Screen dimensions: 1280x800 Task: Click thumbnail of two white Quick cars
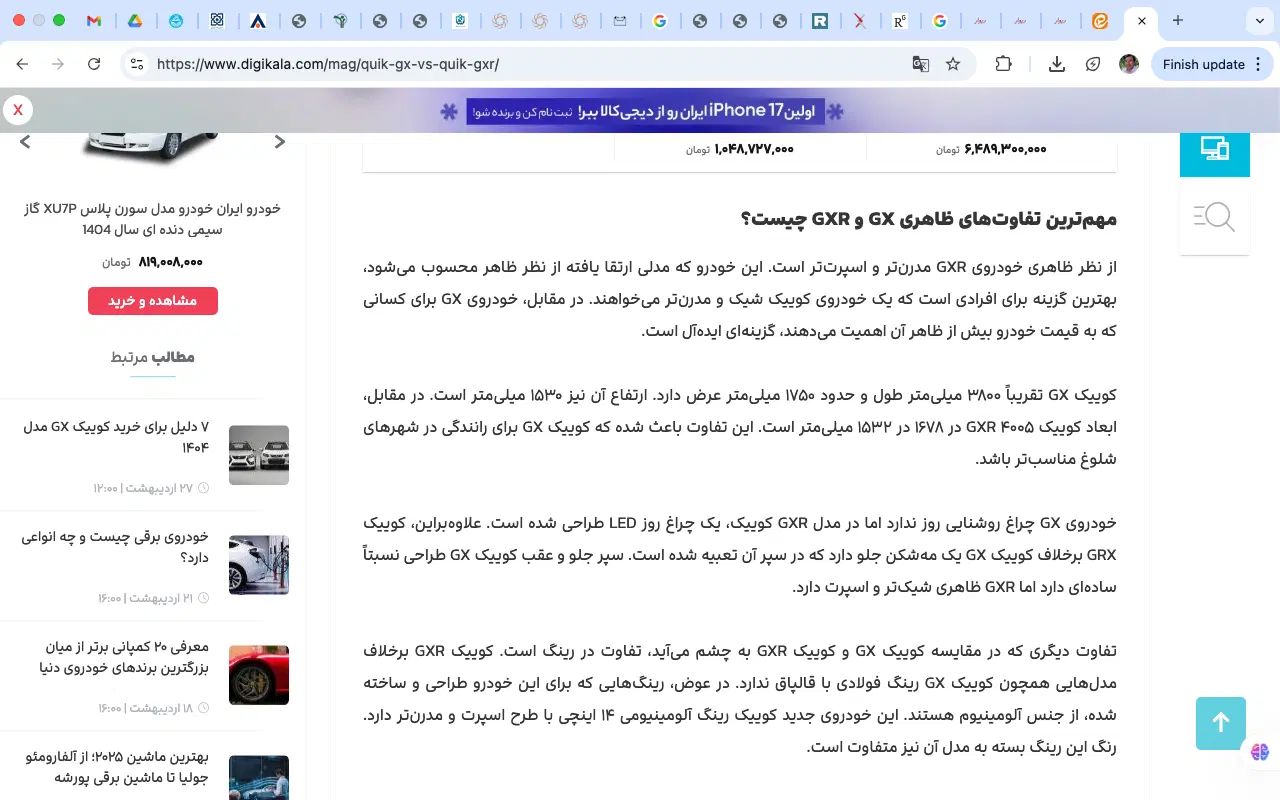pos(259,455)
